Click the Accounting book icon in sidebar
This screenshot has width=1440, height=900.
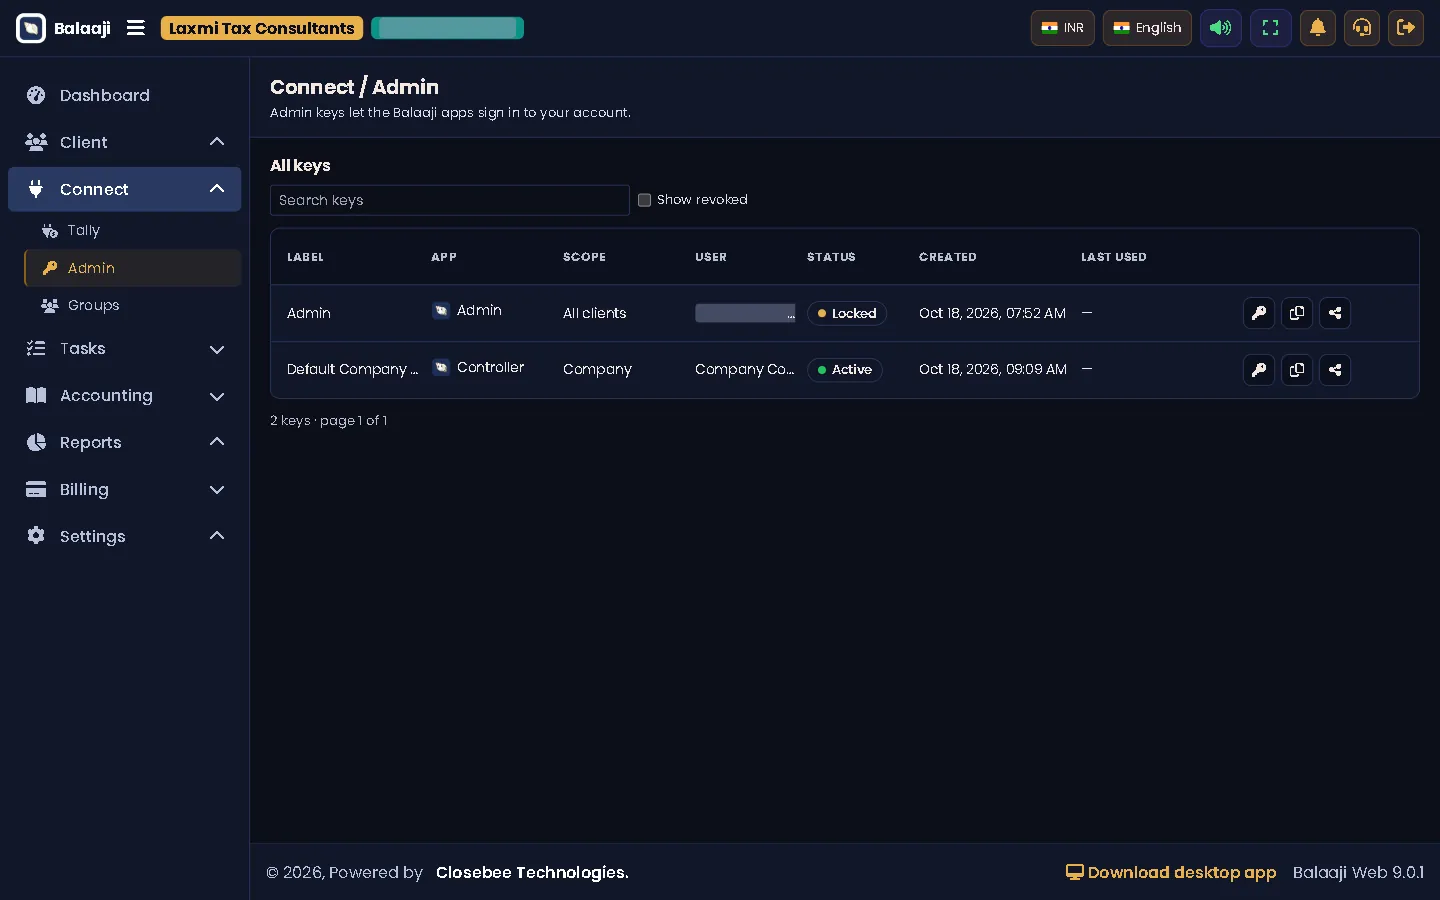click(x=36, y=395)
